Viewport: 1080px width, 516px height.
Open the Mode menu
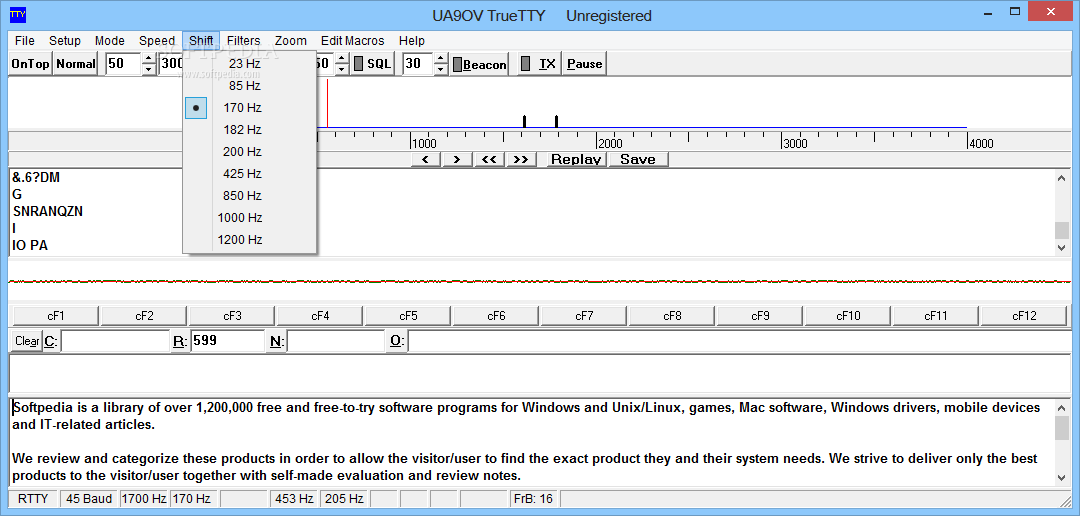pyautogui.click(x=110, y=41)
